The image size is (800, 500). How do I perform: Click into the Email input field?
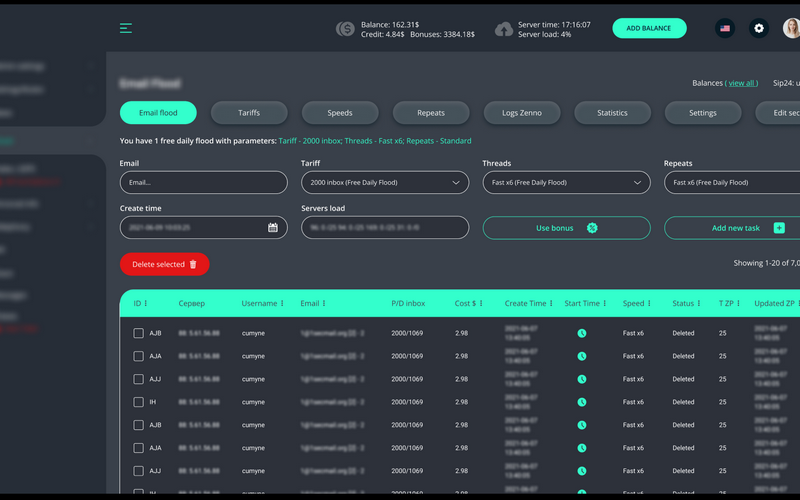click(204, 182)
